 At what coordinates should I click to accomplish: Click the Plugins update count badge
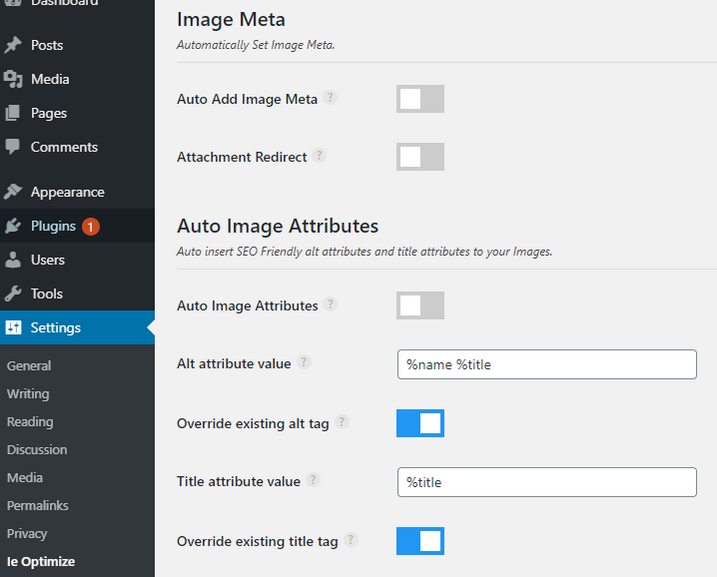[x=91, y=226]
